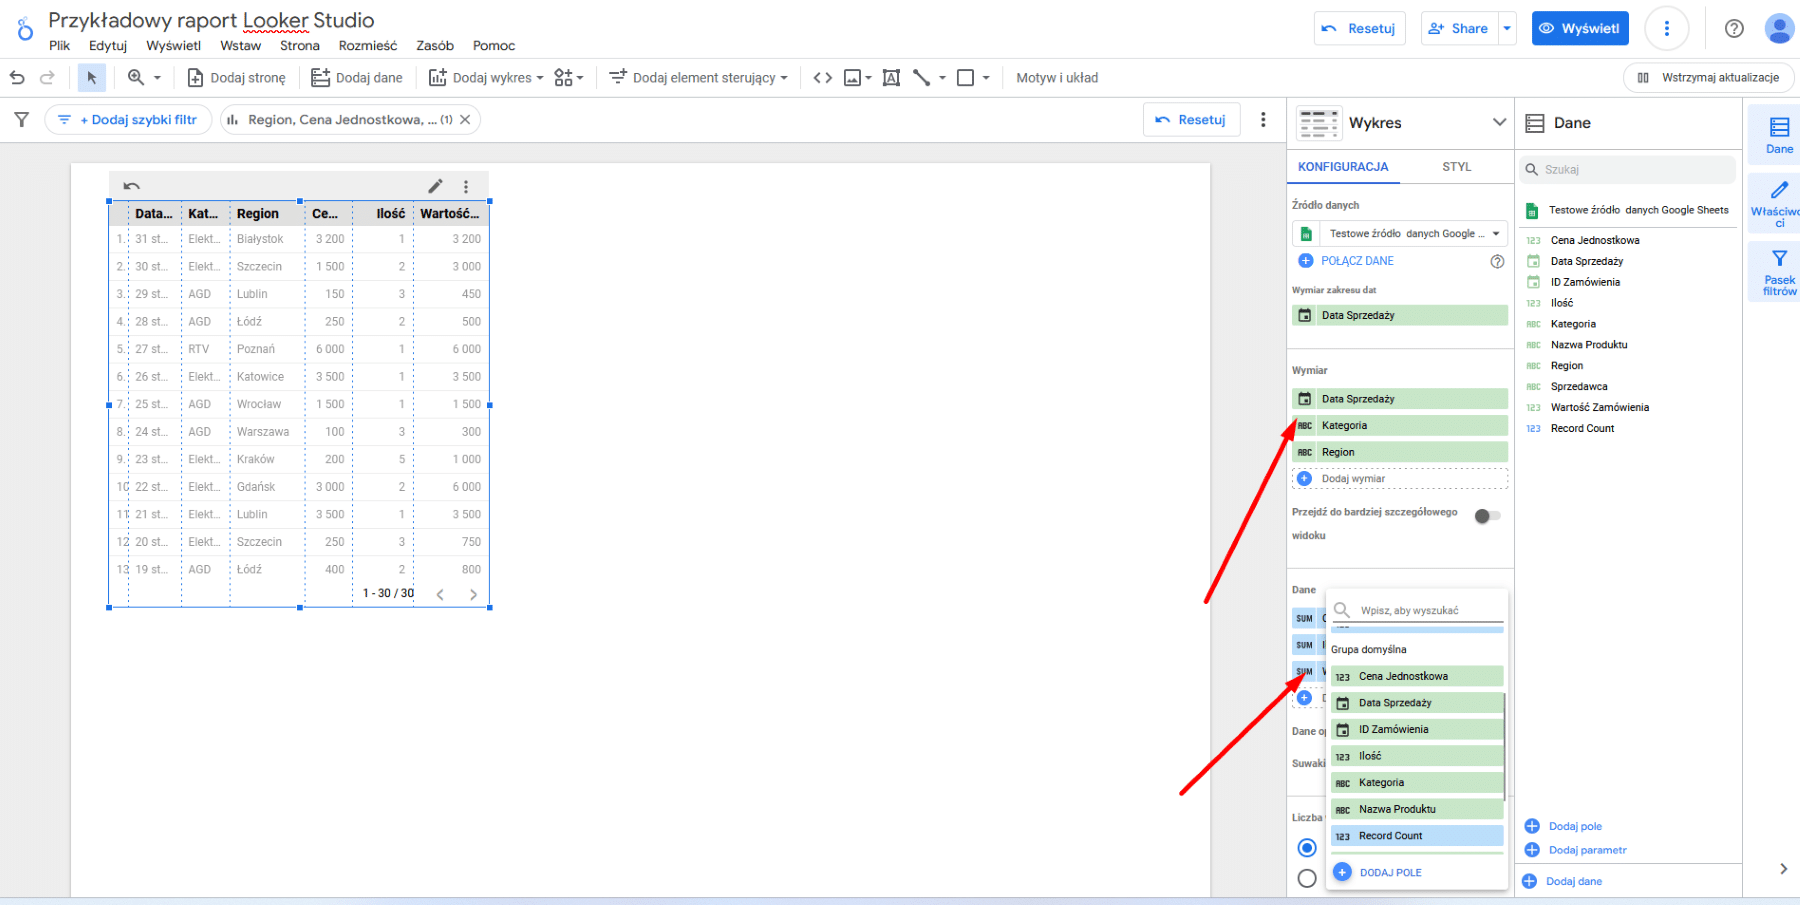Open the Pomoc menu

(494, 45)
